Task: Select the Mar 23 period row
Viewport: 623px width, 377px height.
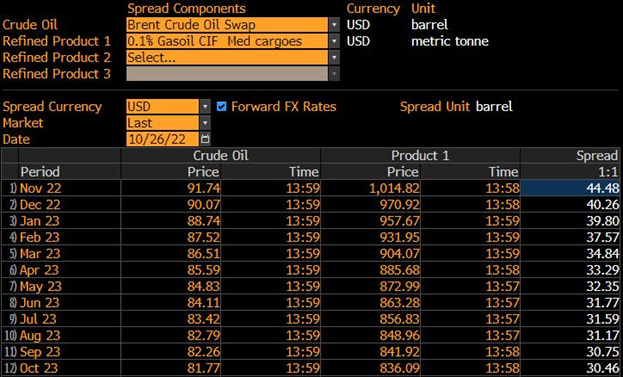Action: pos(310,253)
